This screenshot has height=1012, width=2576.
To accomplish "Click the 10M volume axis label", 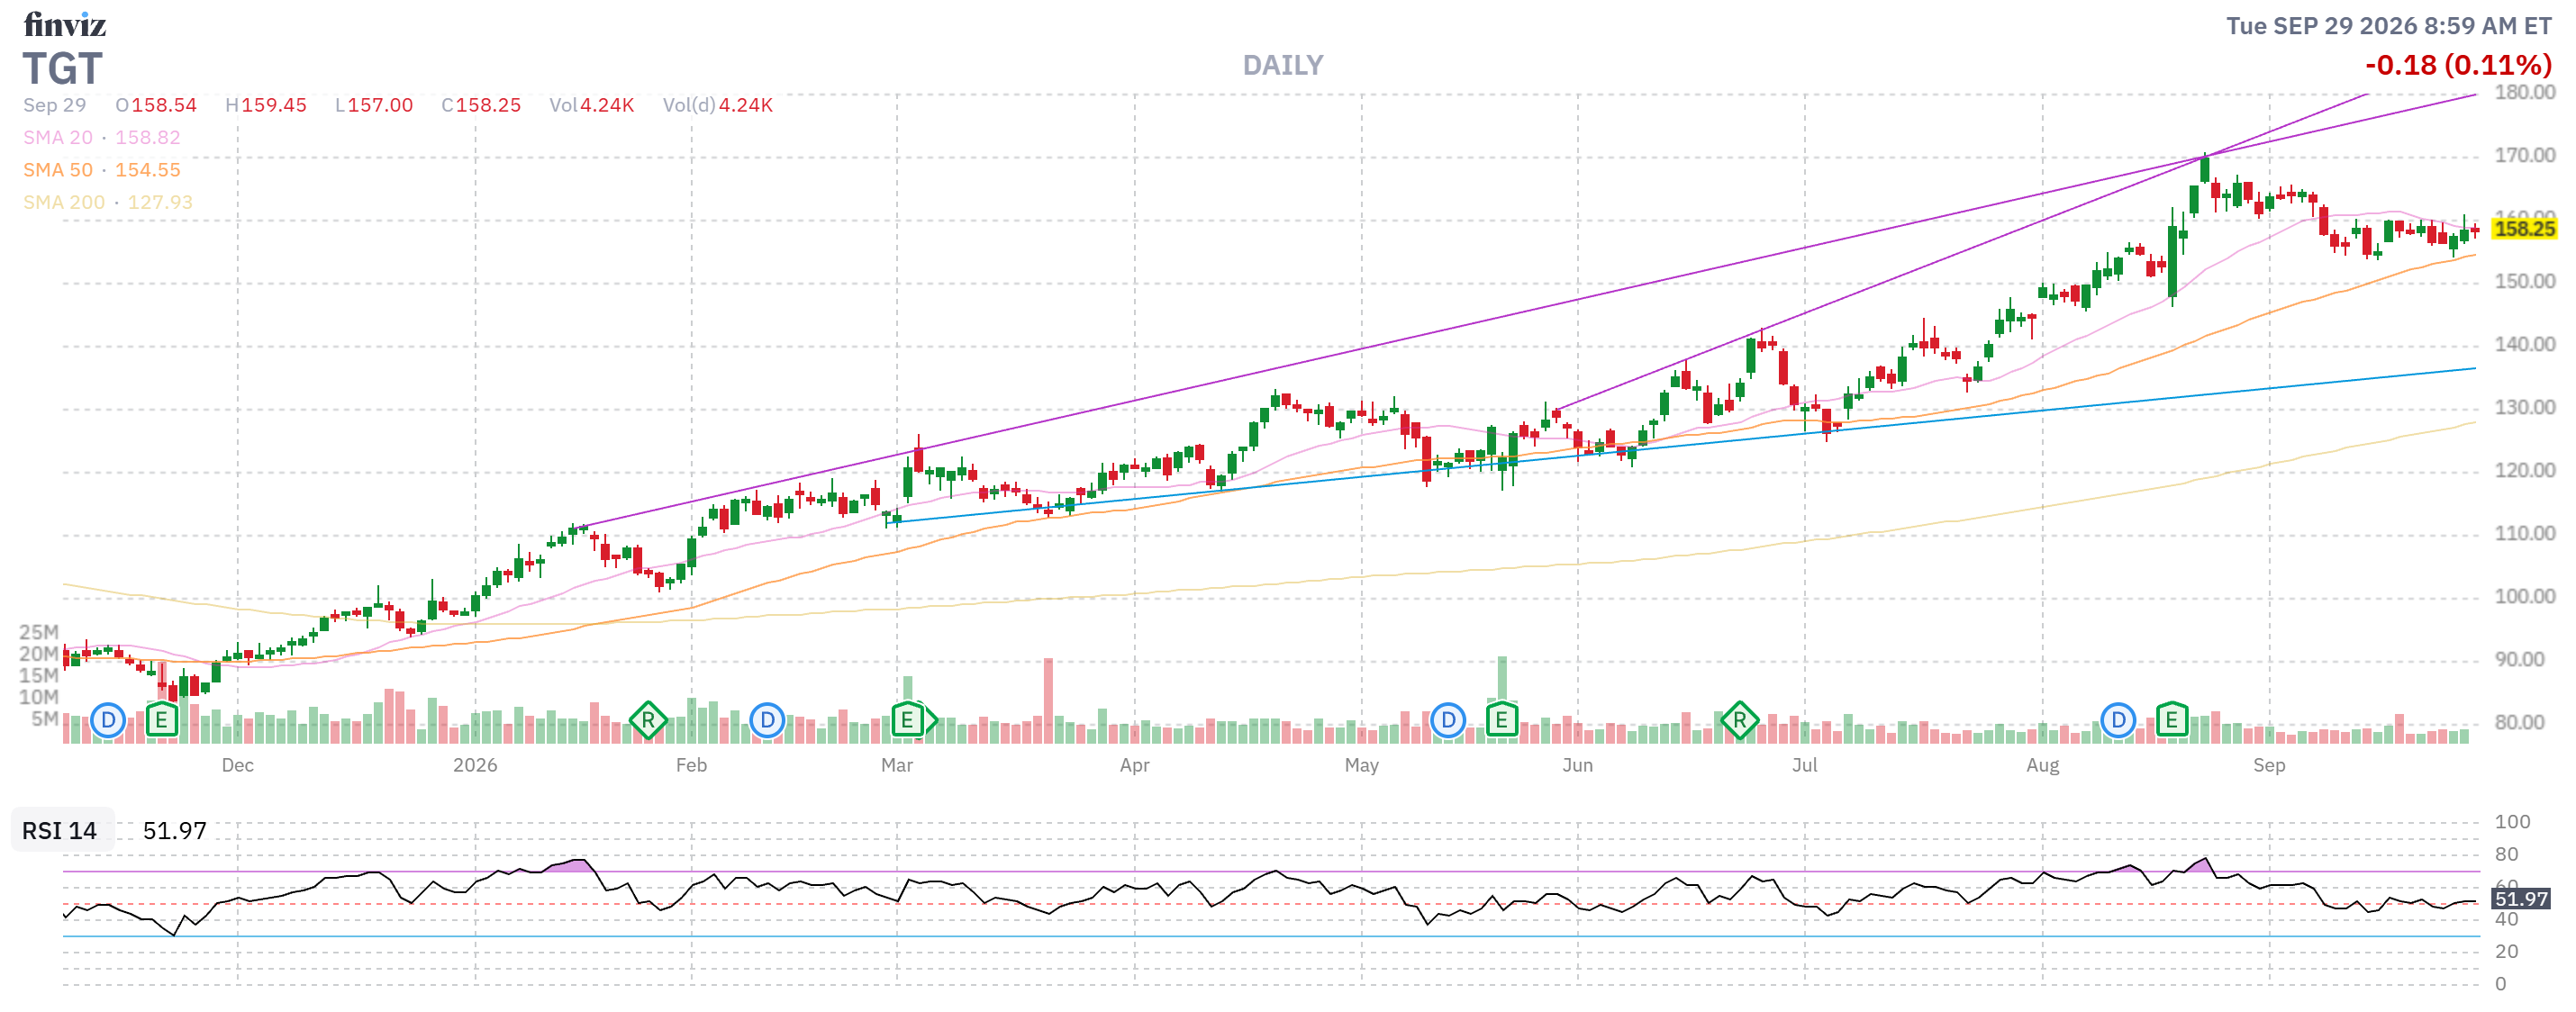I will pyautogui.click(x=39, y=697).
